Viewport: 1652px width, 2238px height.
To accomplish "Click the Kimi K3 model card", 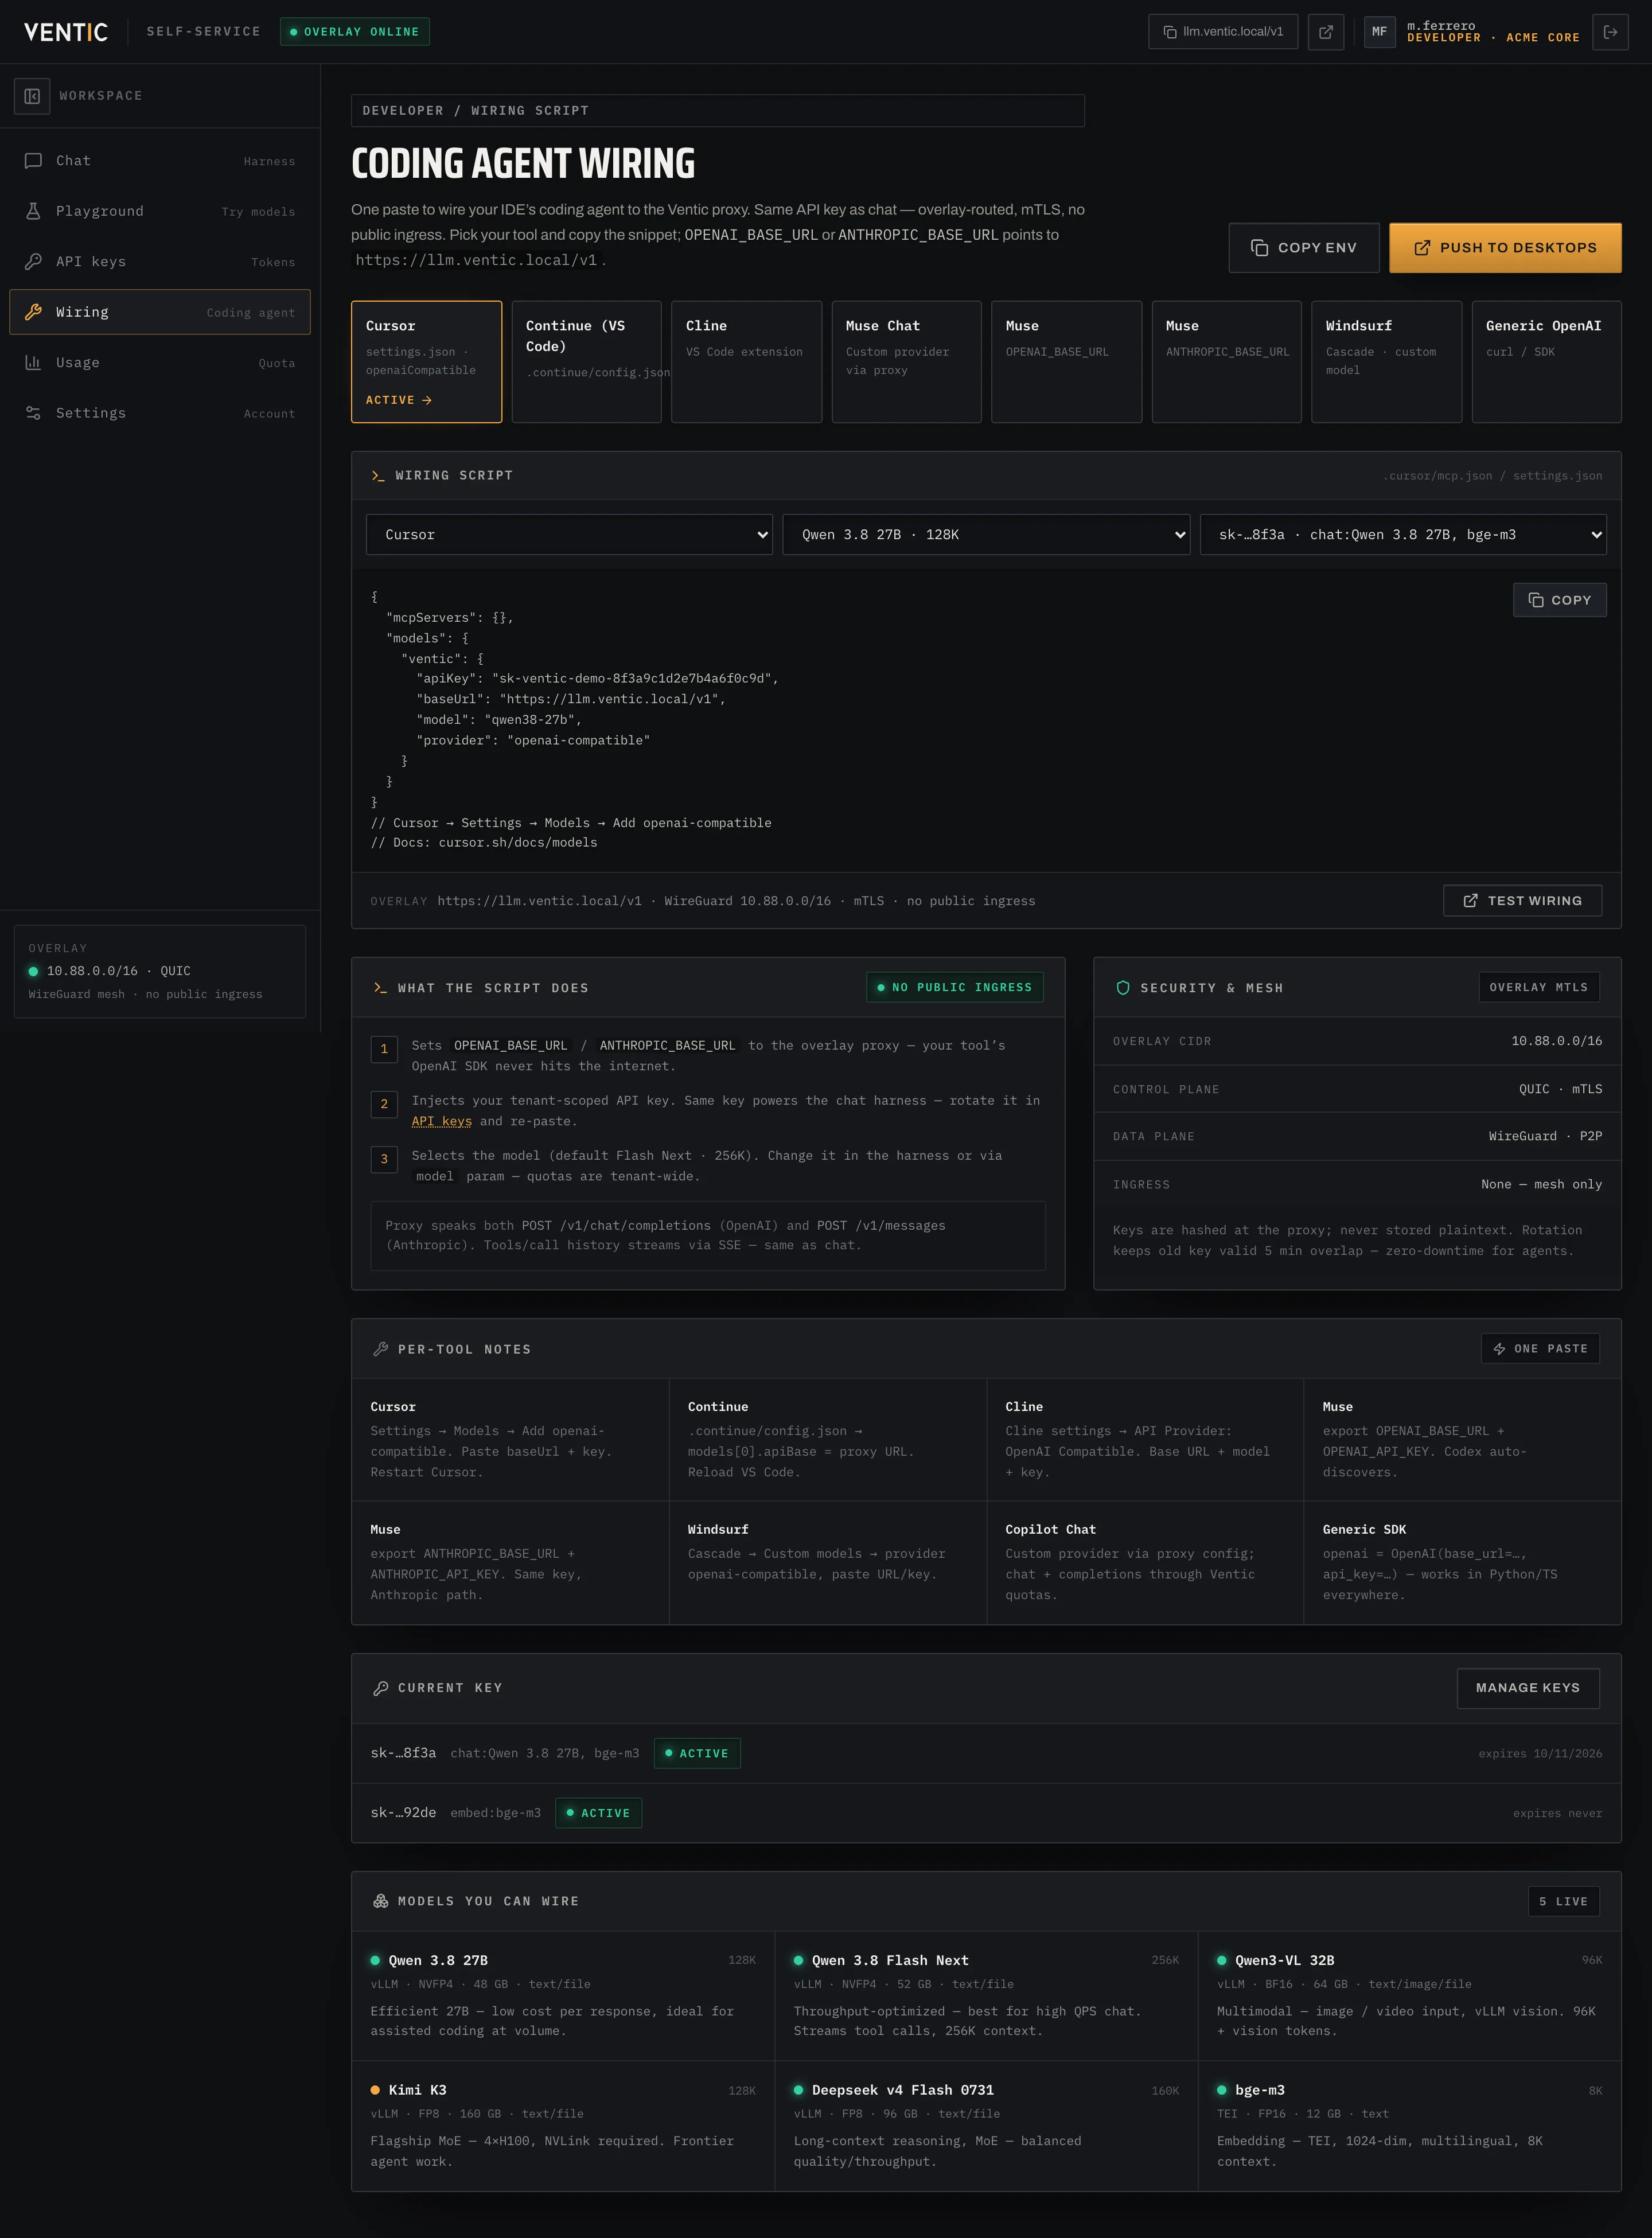I will click(563, 2126).
